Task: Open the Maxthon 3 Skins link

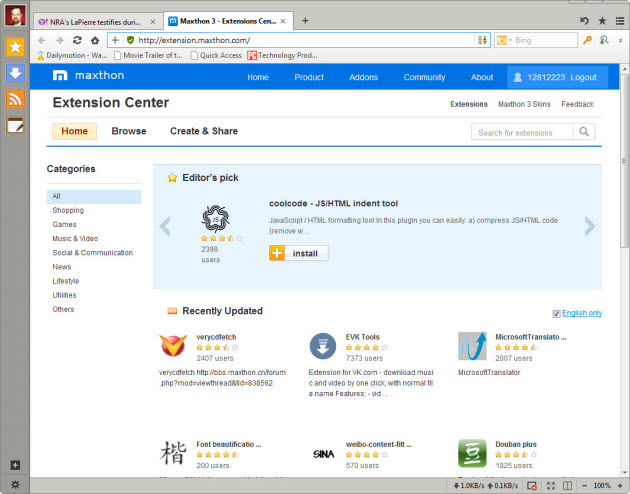Action: (524, 104)
